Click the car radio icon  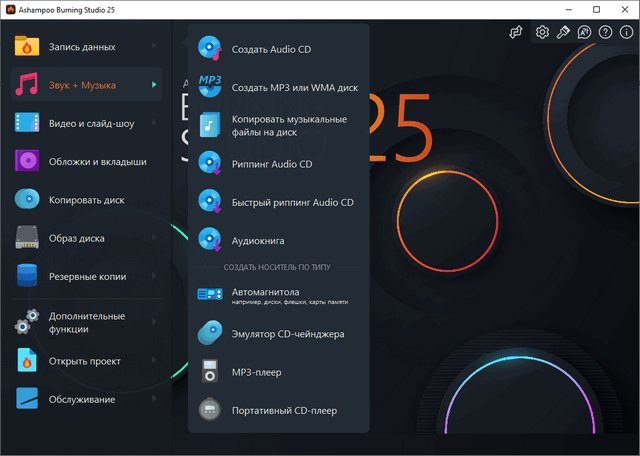(210, 294)
